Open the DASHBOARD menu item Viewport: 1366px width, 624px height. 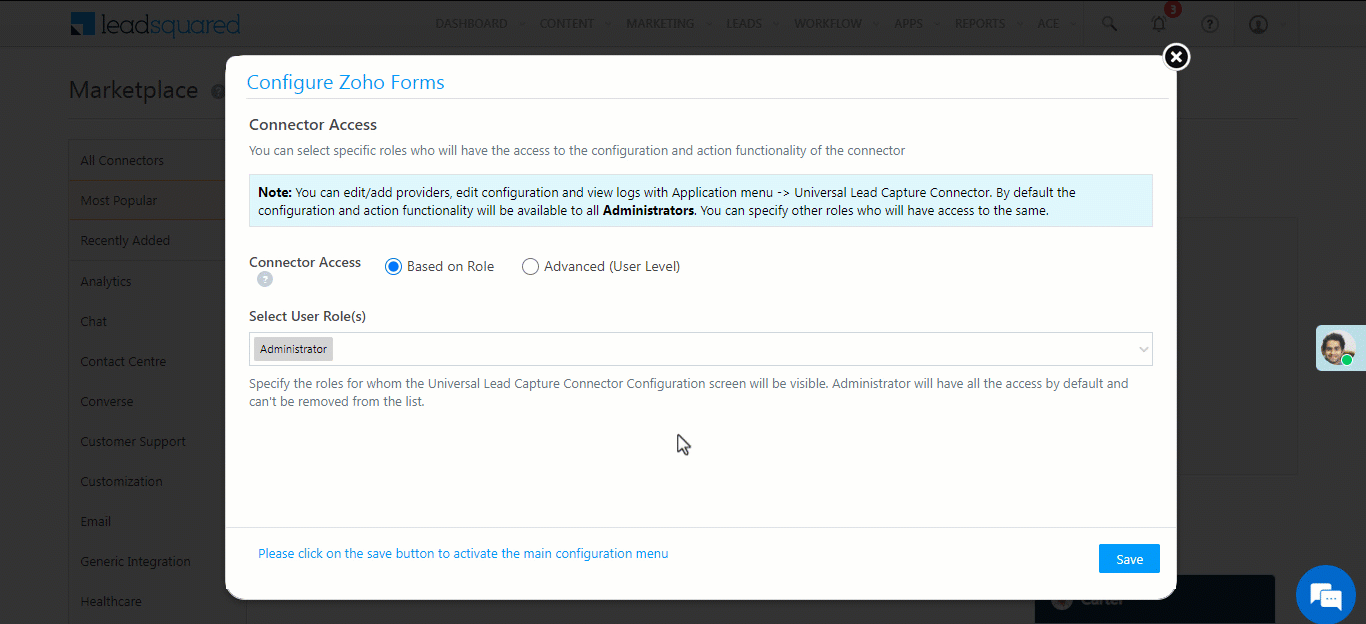pos(471,23)
